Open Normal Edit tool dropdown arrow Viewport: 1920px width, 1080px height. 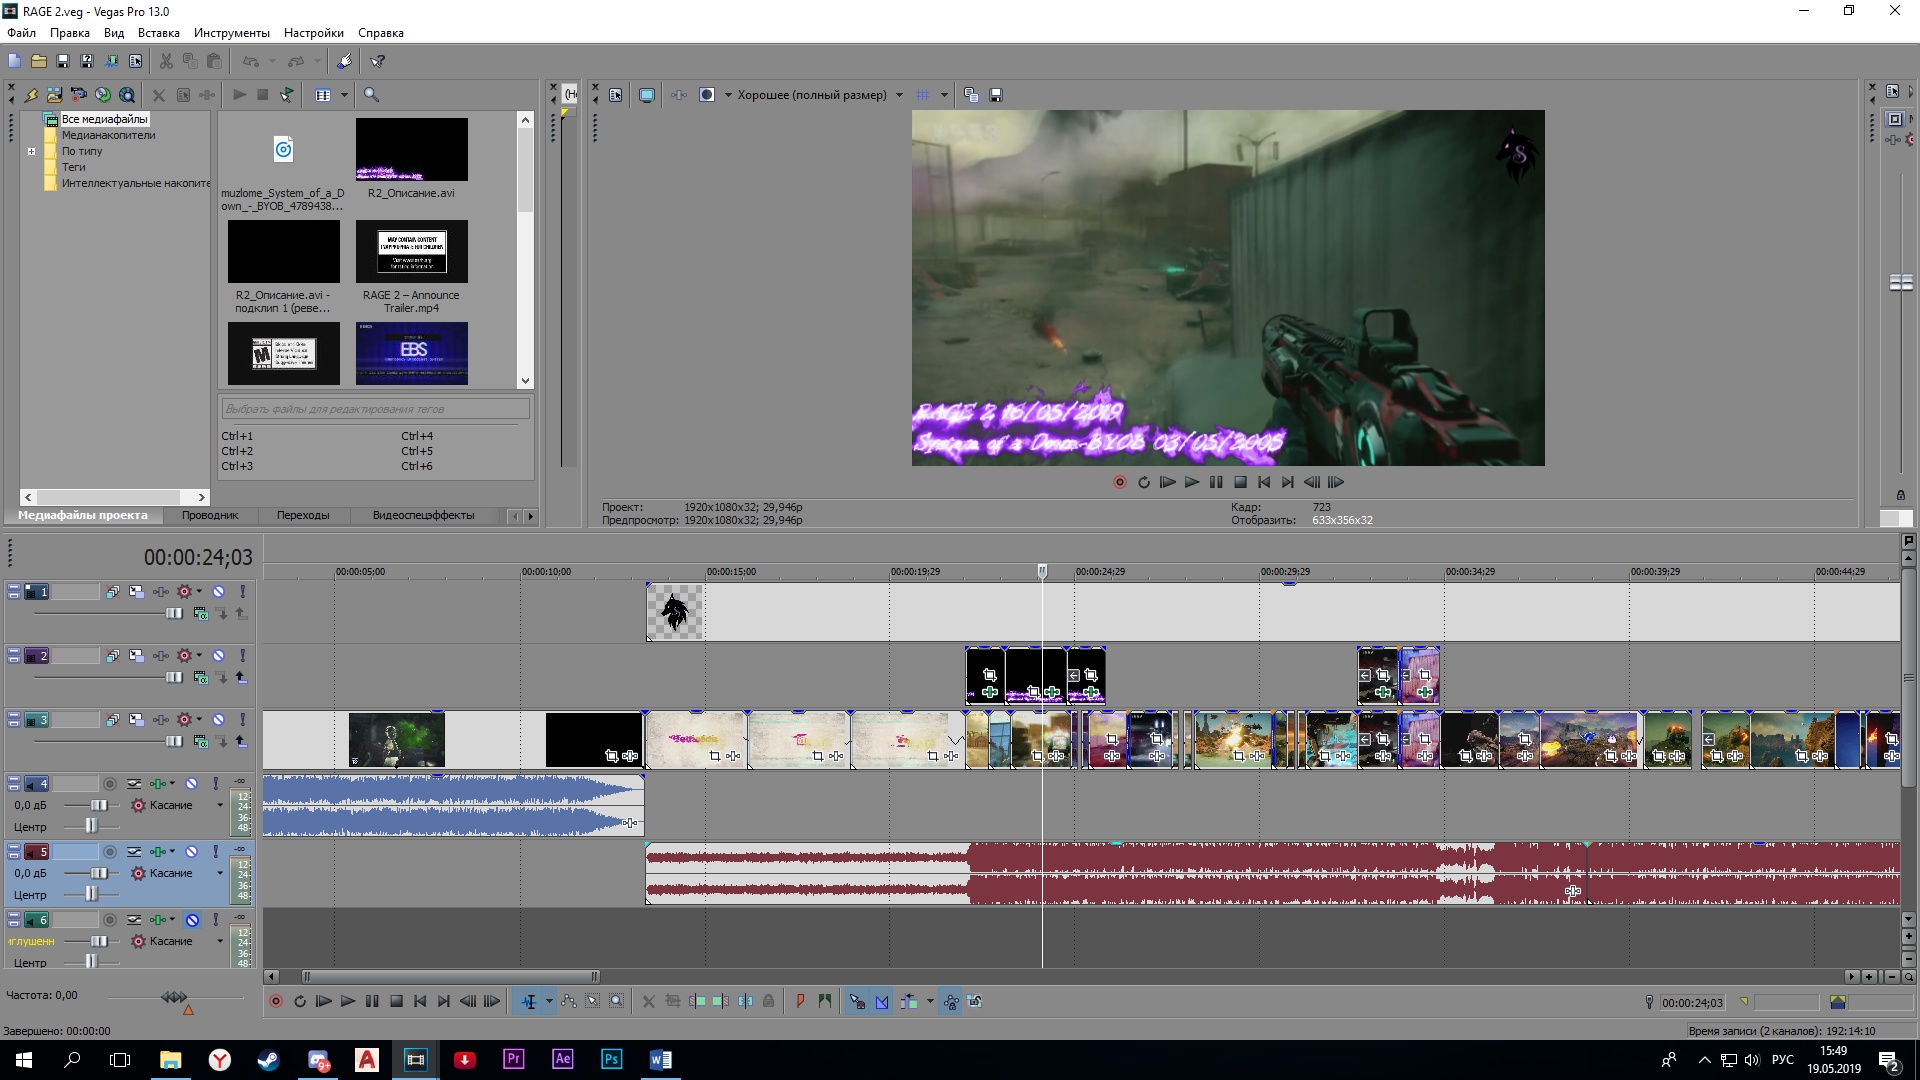(x=549, y=1001)
